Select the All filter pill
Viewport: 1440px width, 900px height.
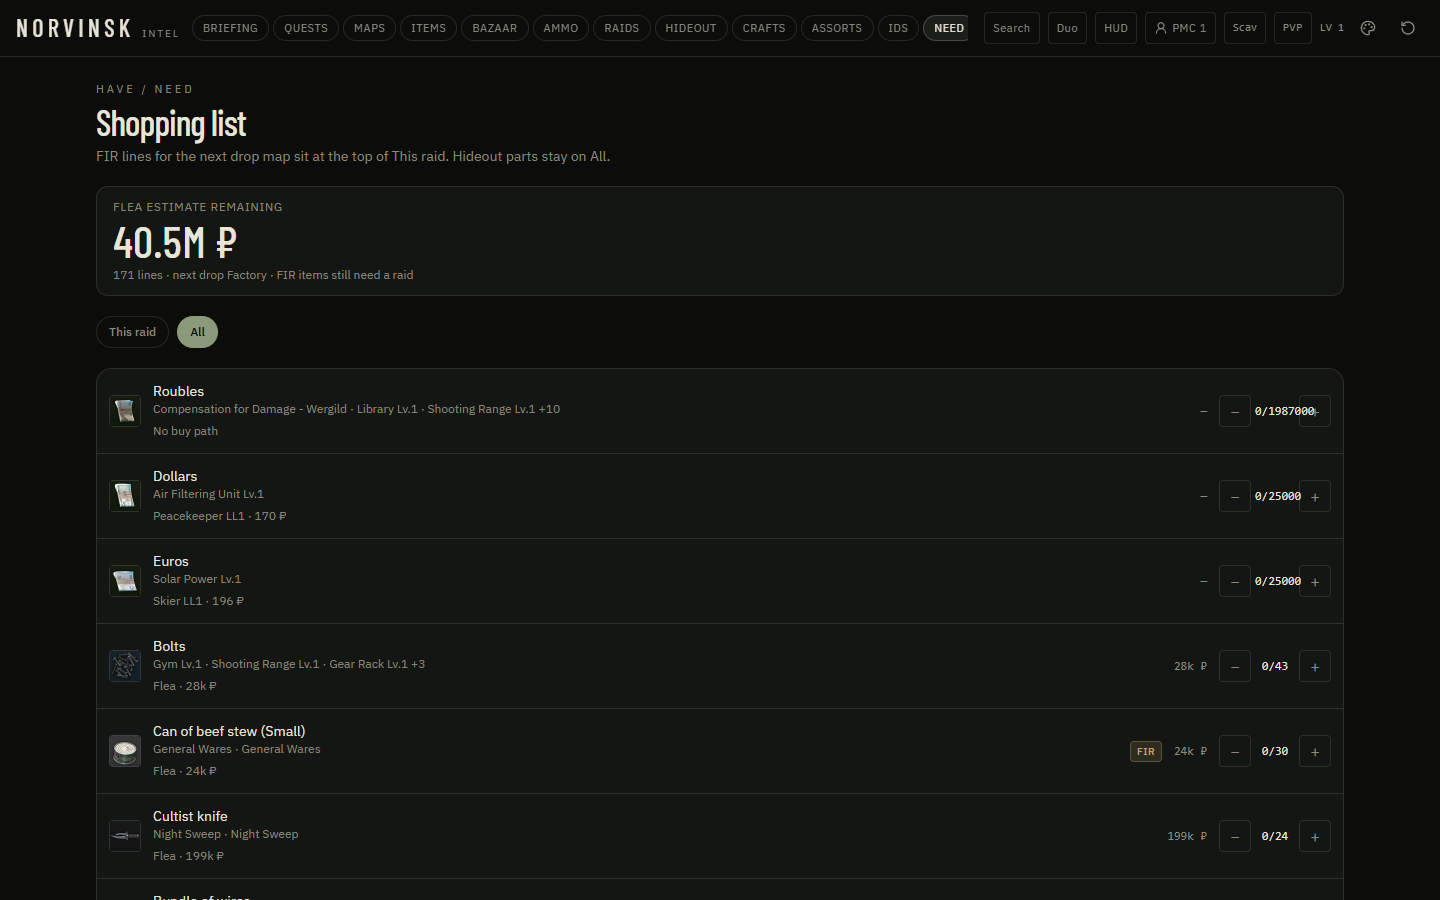tap(197, 332)
